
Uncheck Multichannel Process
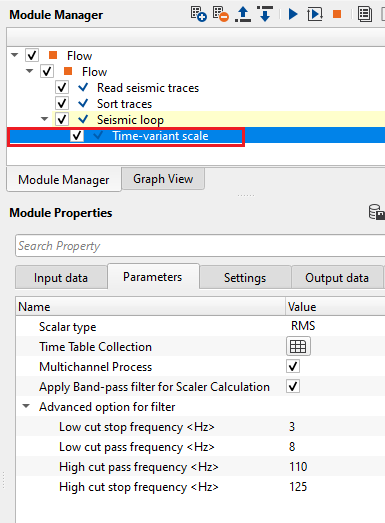(293, 367)
